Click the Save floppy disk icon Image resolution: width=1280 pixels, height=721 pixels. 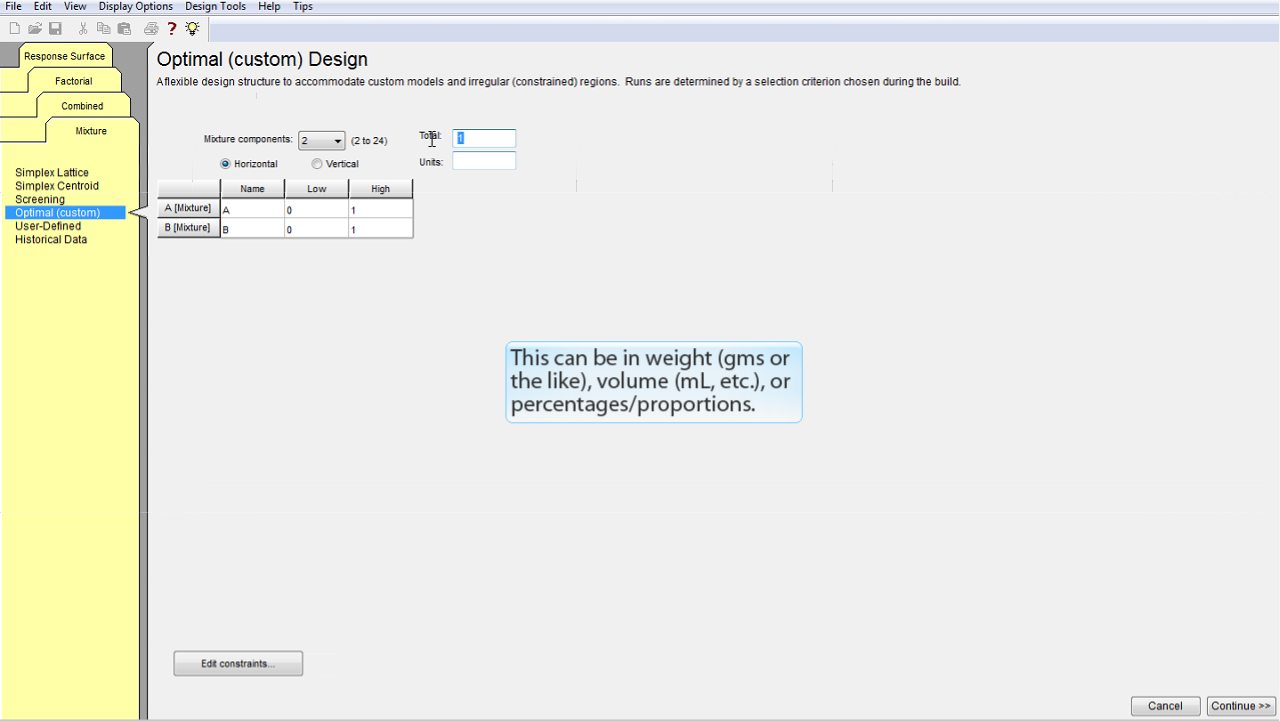56,29
